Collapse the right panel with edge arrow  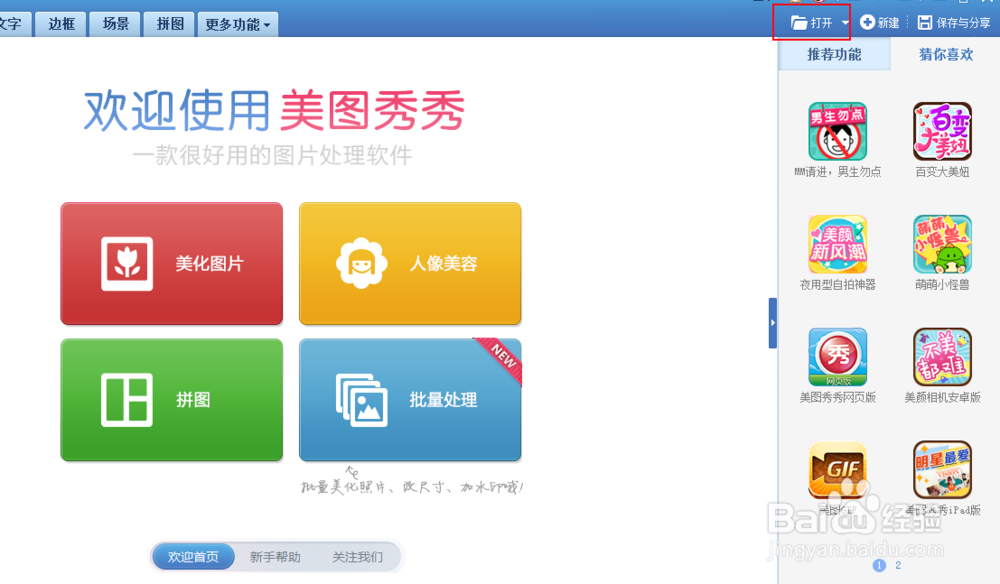[x=772, y=323]
